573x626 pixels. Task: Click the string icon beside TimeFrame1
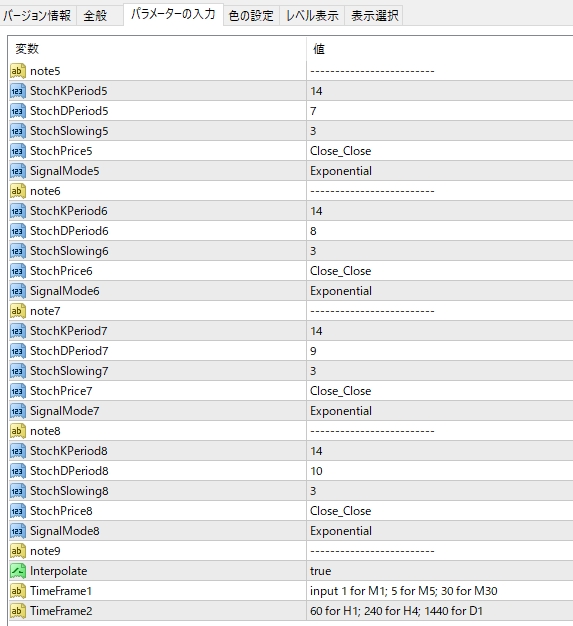(18, 591)
